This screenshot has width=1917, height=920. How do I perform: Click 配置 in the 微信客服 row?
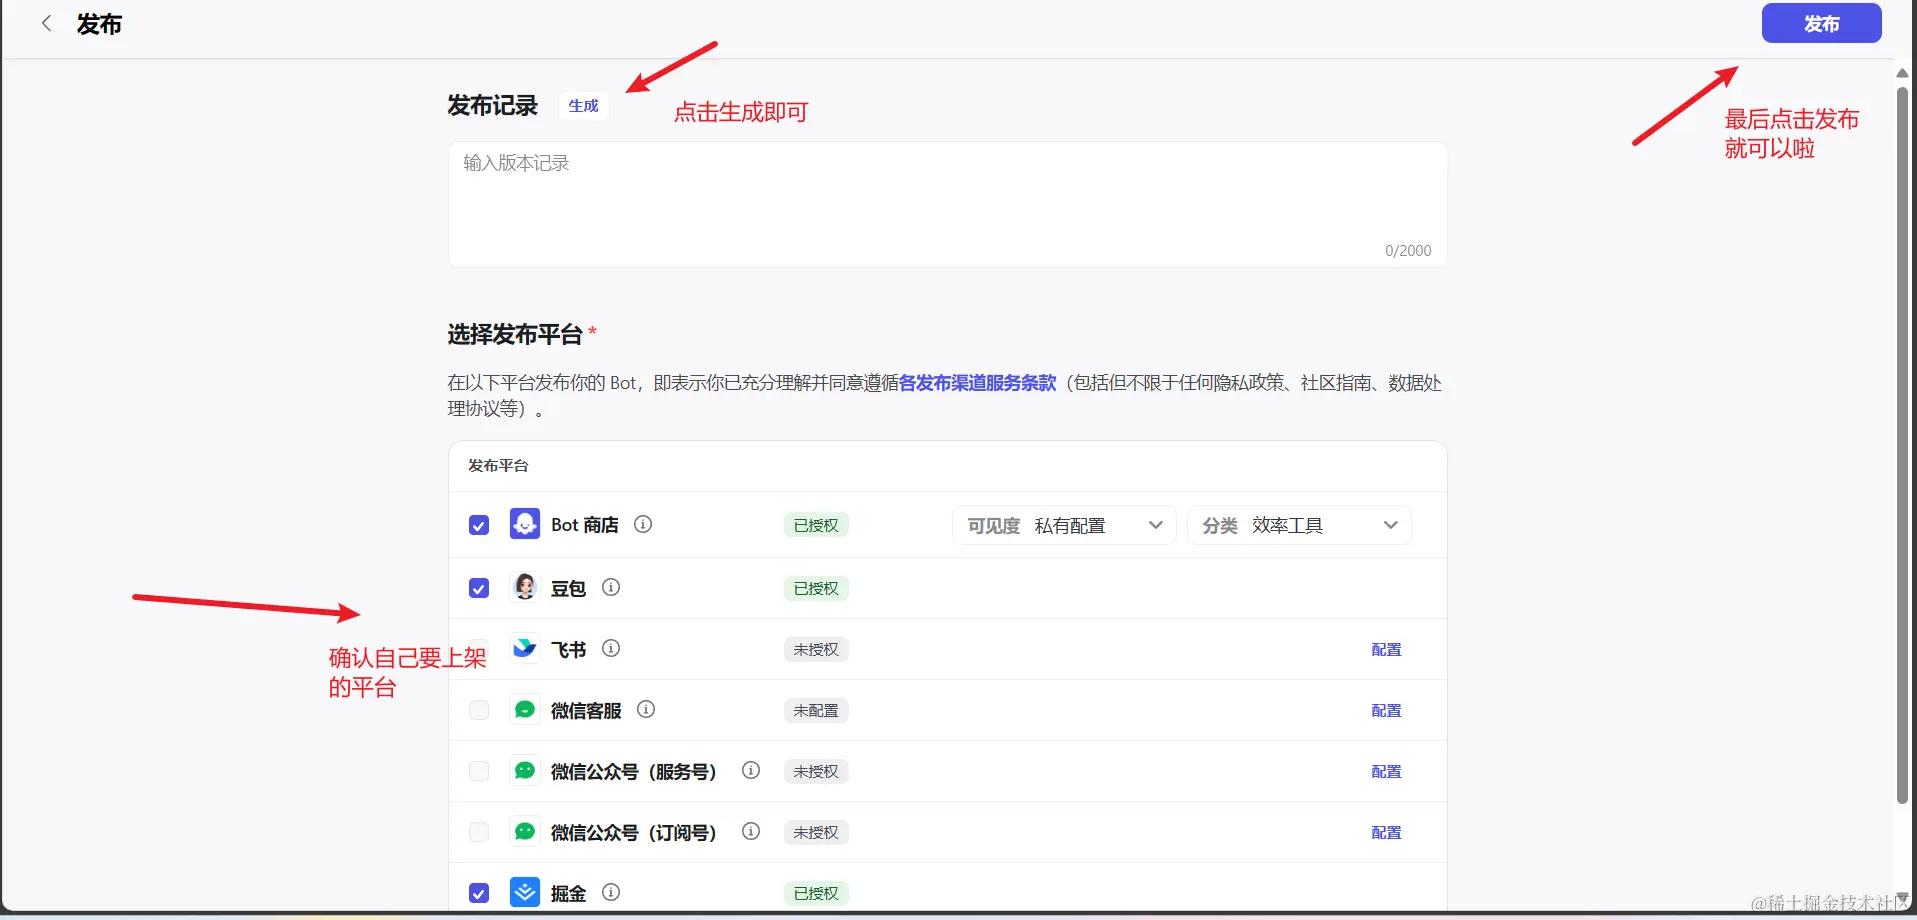1386,711
